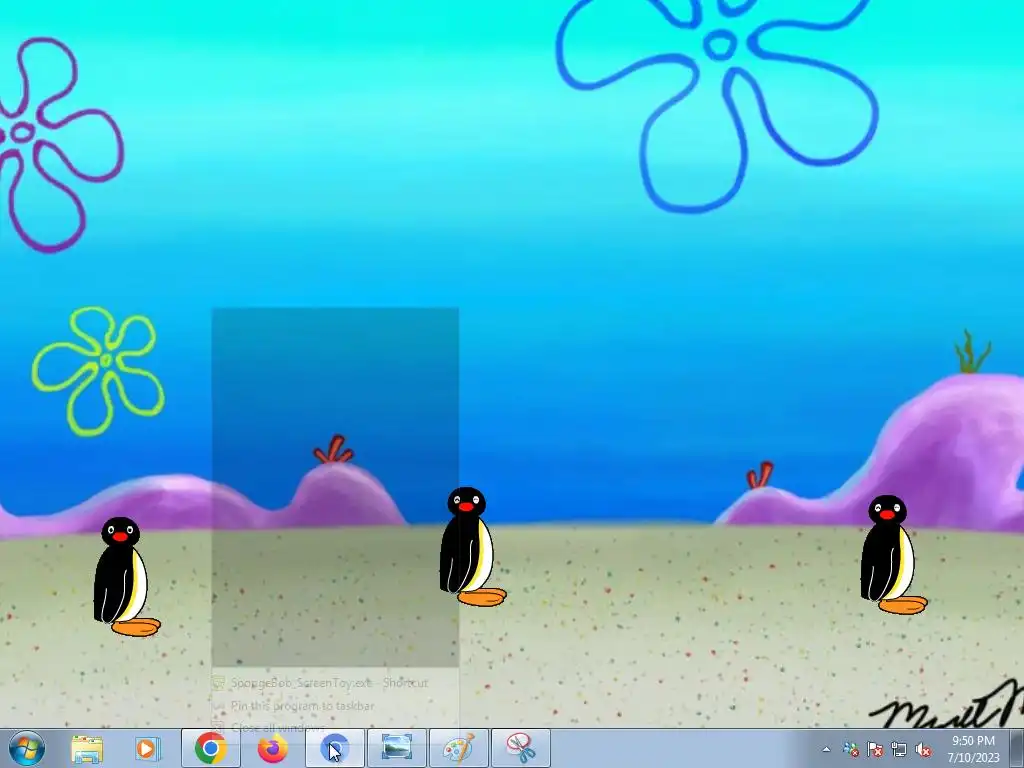Show hidden system tray icons
The image size is (1024, 768).
tap(826, 749)
